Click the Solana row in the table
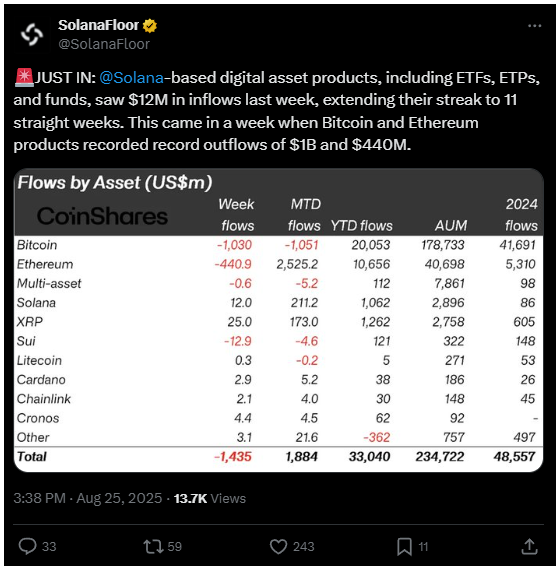This screenshot has width=560, height=570. click(279, 302)
